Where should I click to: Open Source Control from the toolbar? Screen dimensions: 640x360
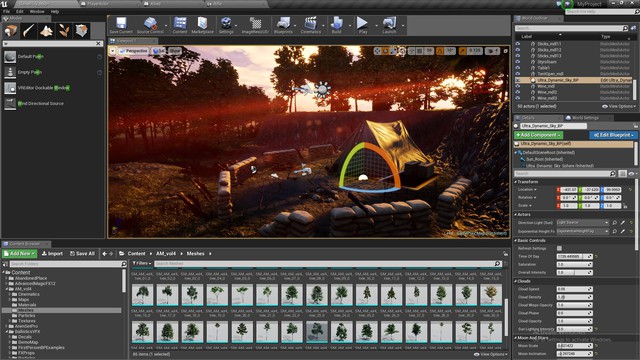(150, 25)
